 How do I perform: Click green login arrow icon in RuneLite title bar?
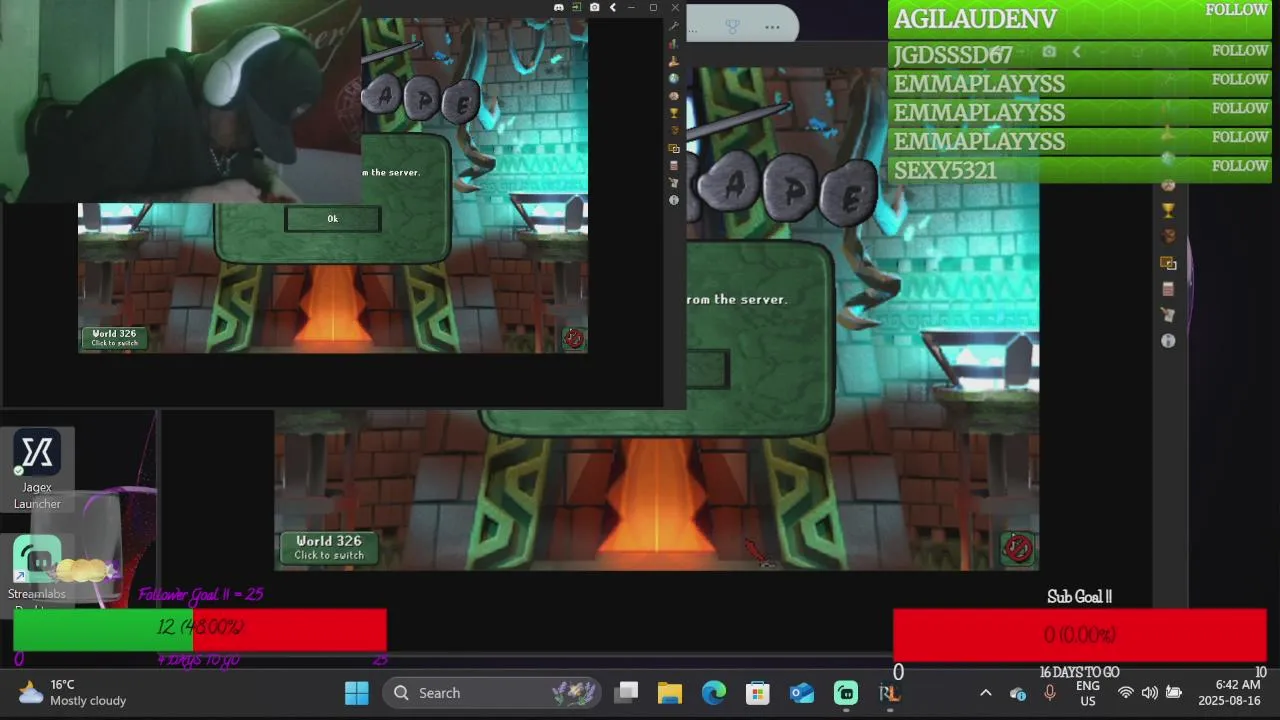(x=576, y=7)
